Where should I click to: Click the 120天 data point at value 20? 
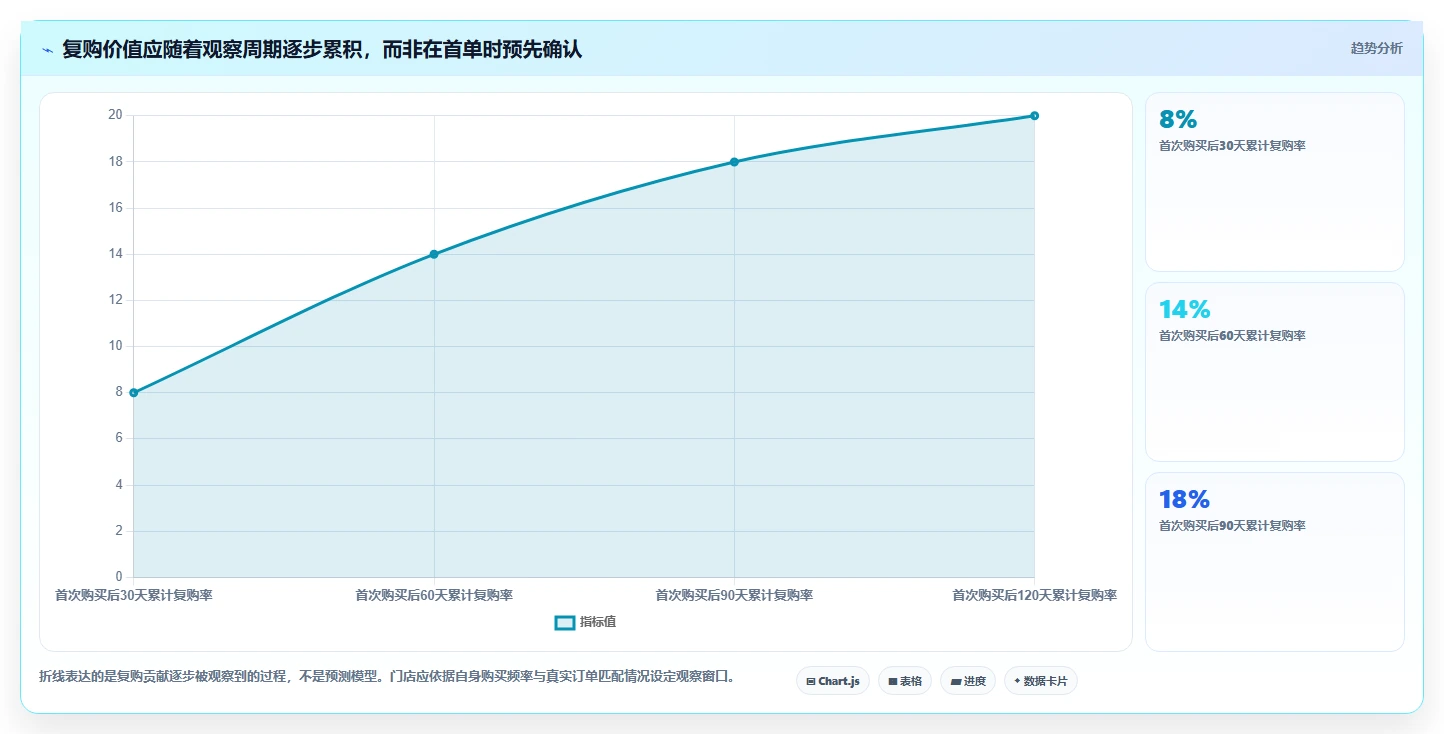[1034, 116]
